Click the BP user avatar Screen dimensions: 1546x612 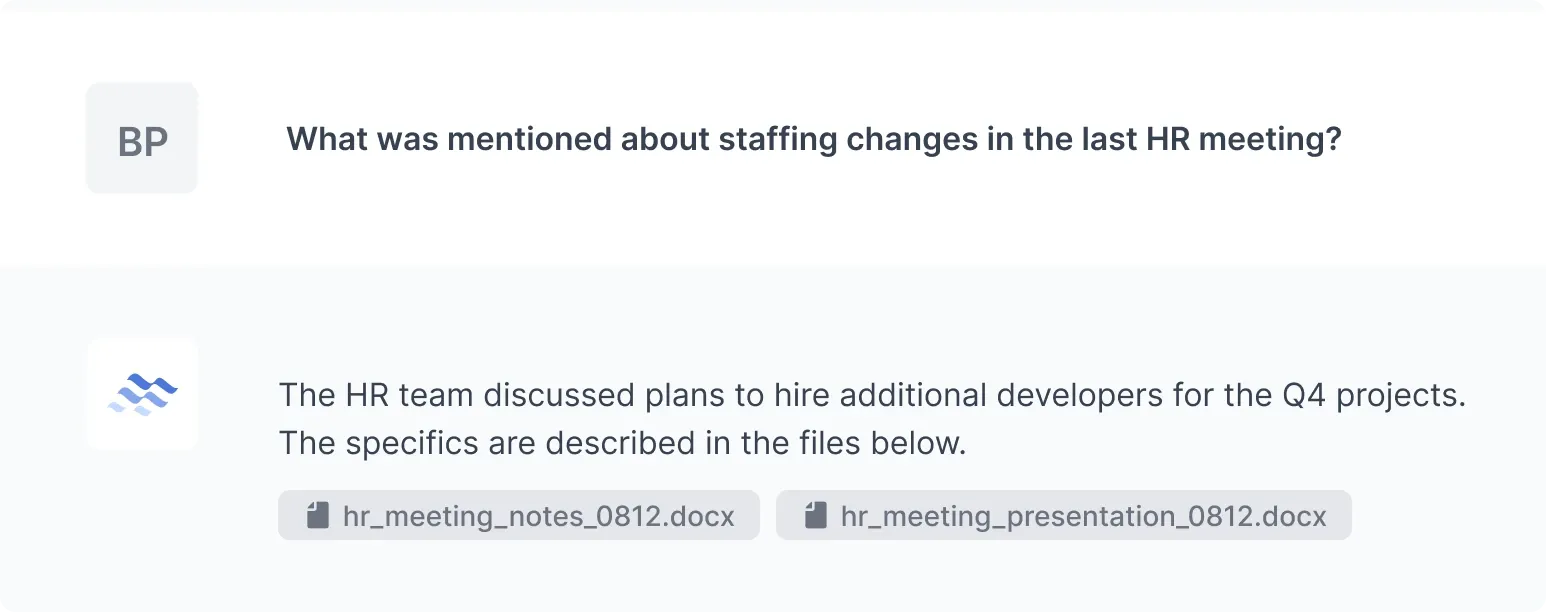[141, 138]
